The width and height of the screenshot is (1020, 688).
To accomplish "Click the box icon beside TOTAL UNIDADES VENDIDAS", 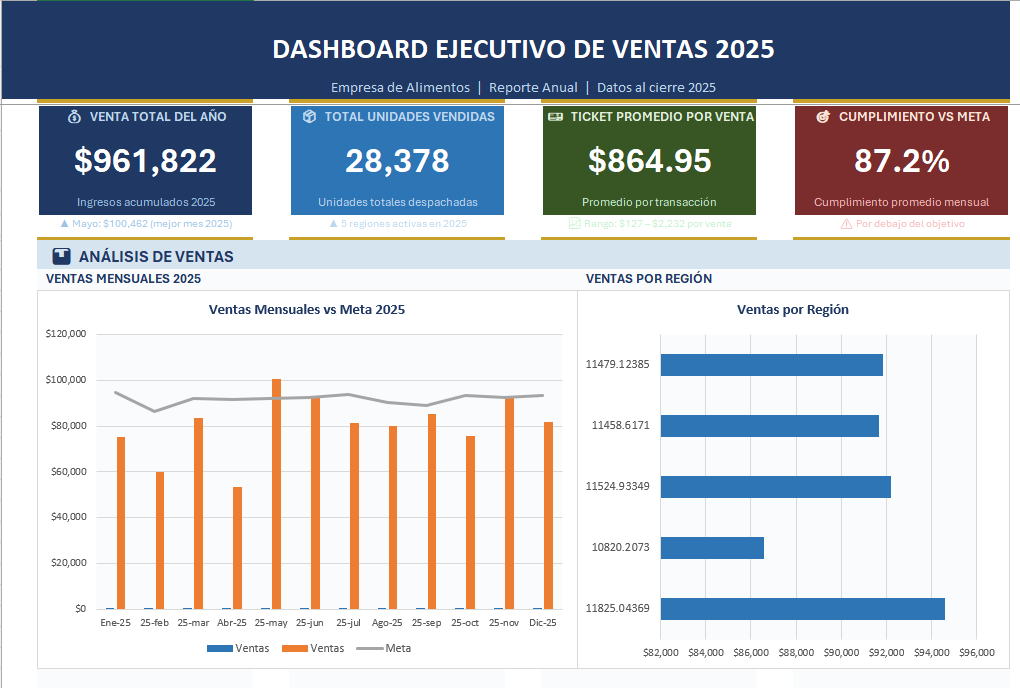I will point(310,116).
